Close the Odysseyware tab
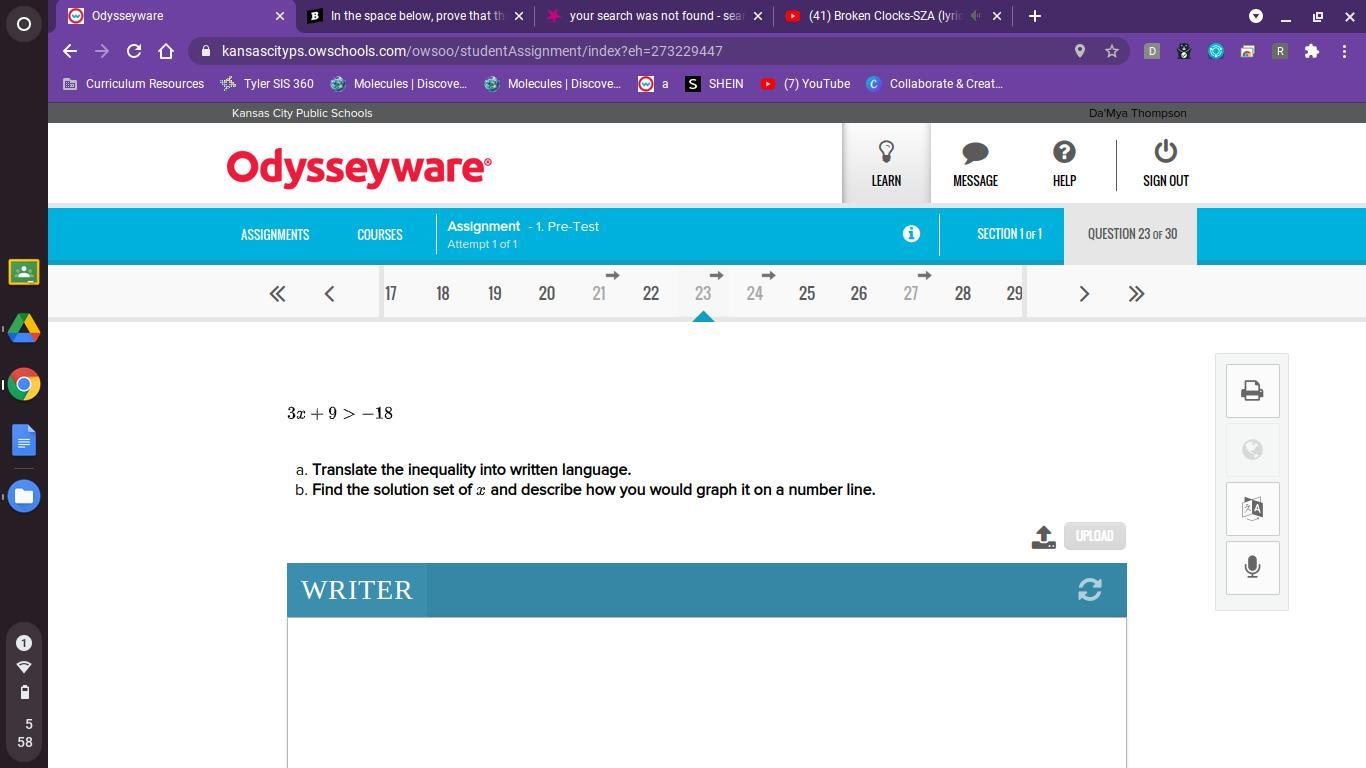The image size is (1366, 768). tap(280, 16)
